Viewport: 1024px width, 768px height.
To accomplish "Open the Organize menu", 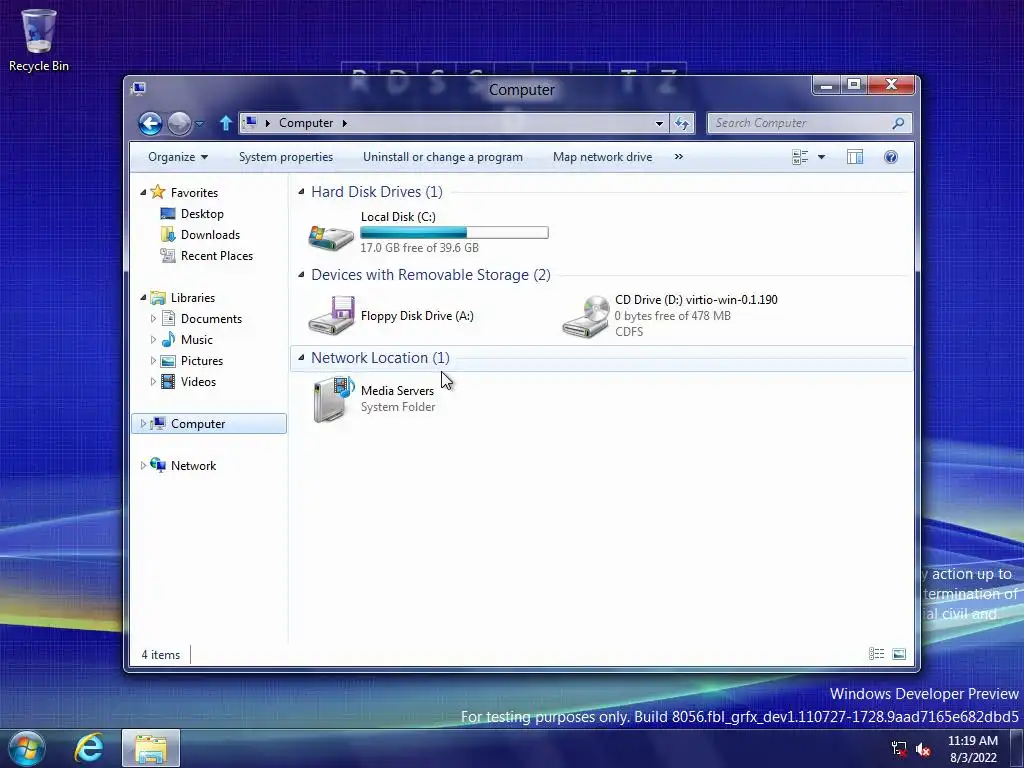I will point(178,157).
